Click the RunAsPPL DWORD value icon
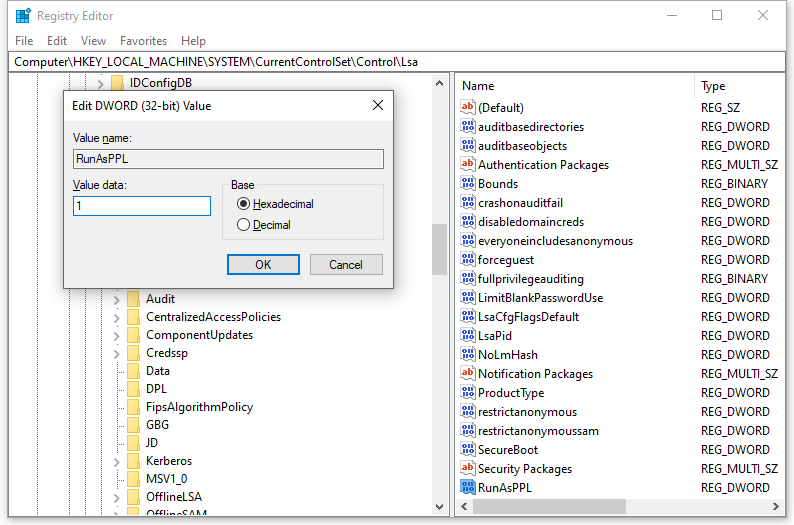Image resolution: width=794 pixels, height=525 pixels. coord(467,488)
